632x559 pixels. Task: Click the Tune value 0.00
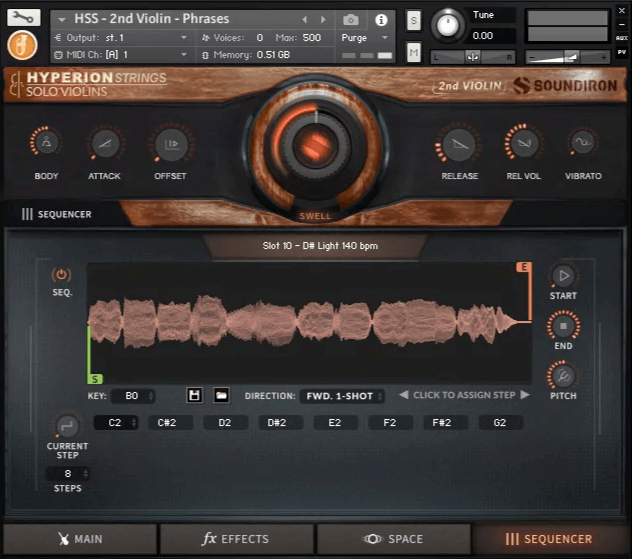[x=483, y=36]
